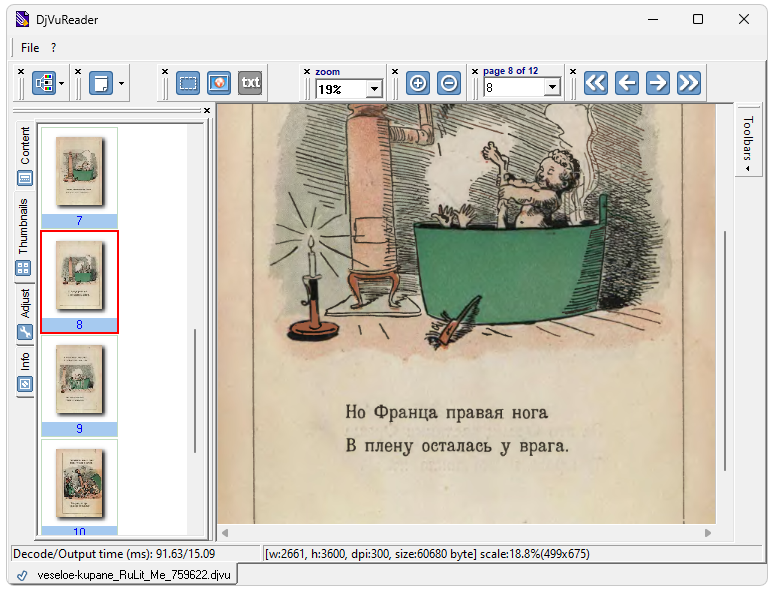Go to the next page arrow
The width and height of the screenshot is (771, 590).
657,83
